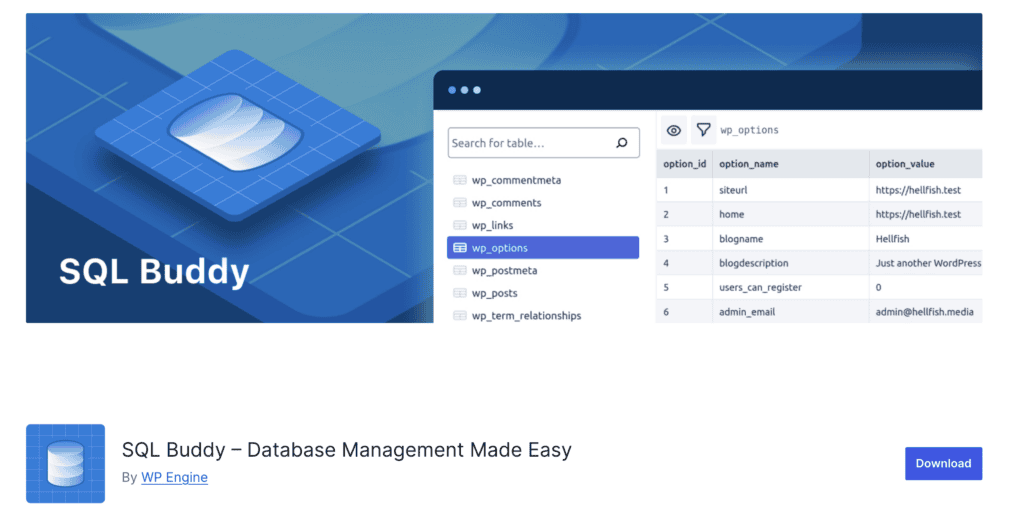The width and height of the screenshot is (1024, 514).
Task: Click the option_value column header
Action: click(x=926, y=164)
